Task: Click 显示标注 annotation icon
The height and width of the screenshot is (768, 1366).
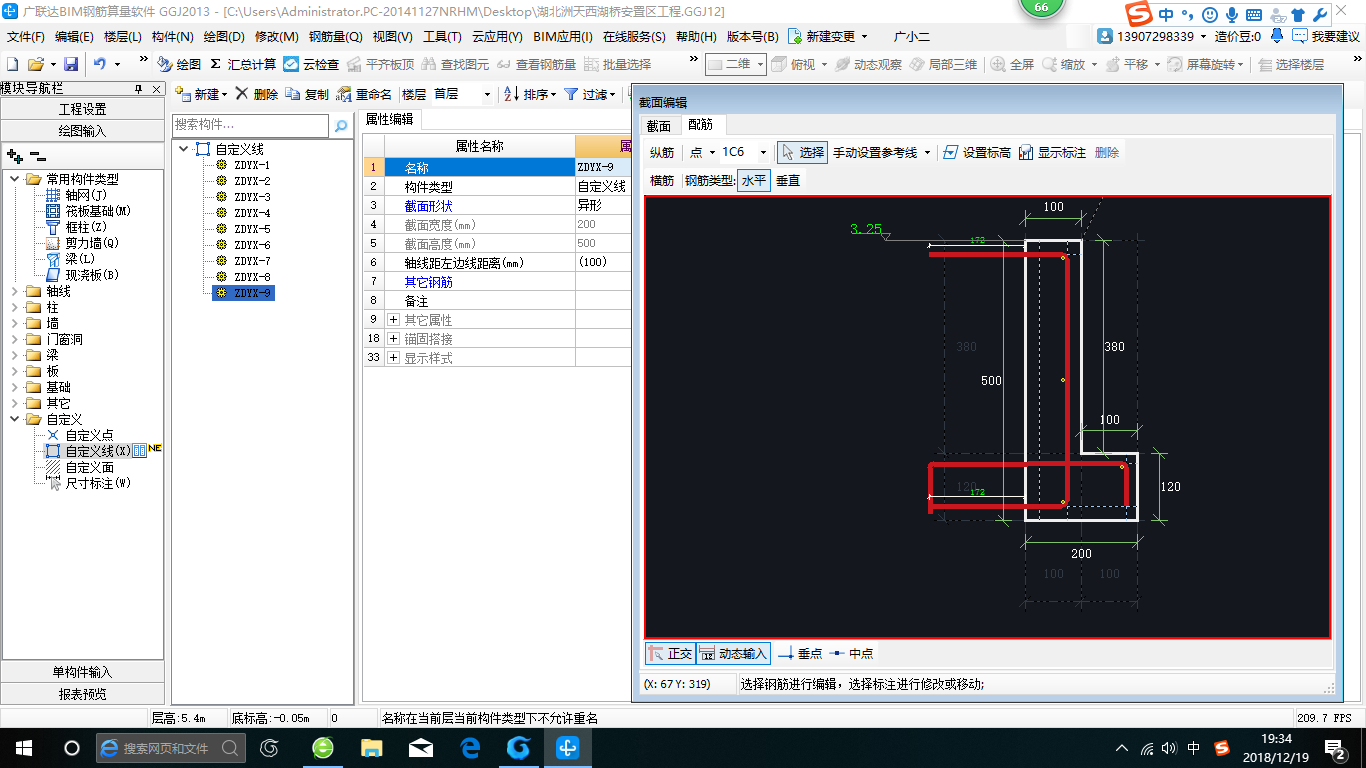Action: click(x=1052, y=152)
